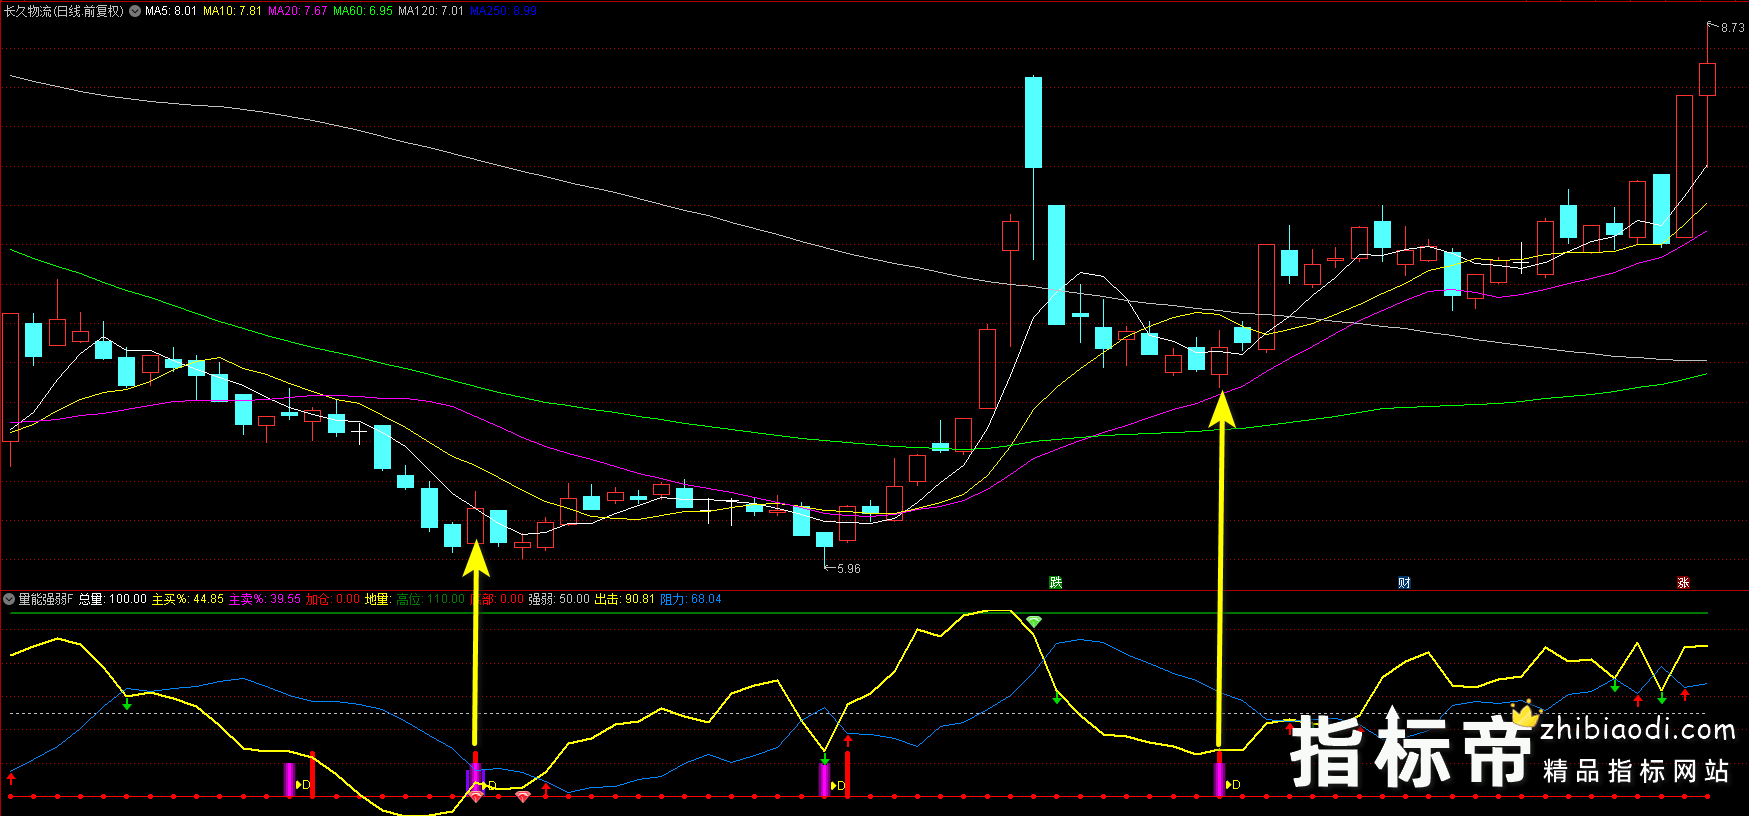The width and height of the screenshot is (1749, 816).
Task: Click the 强弱: 50.00 value
Action: pos(559,599)
